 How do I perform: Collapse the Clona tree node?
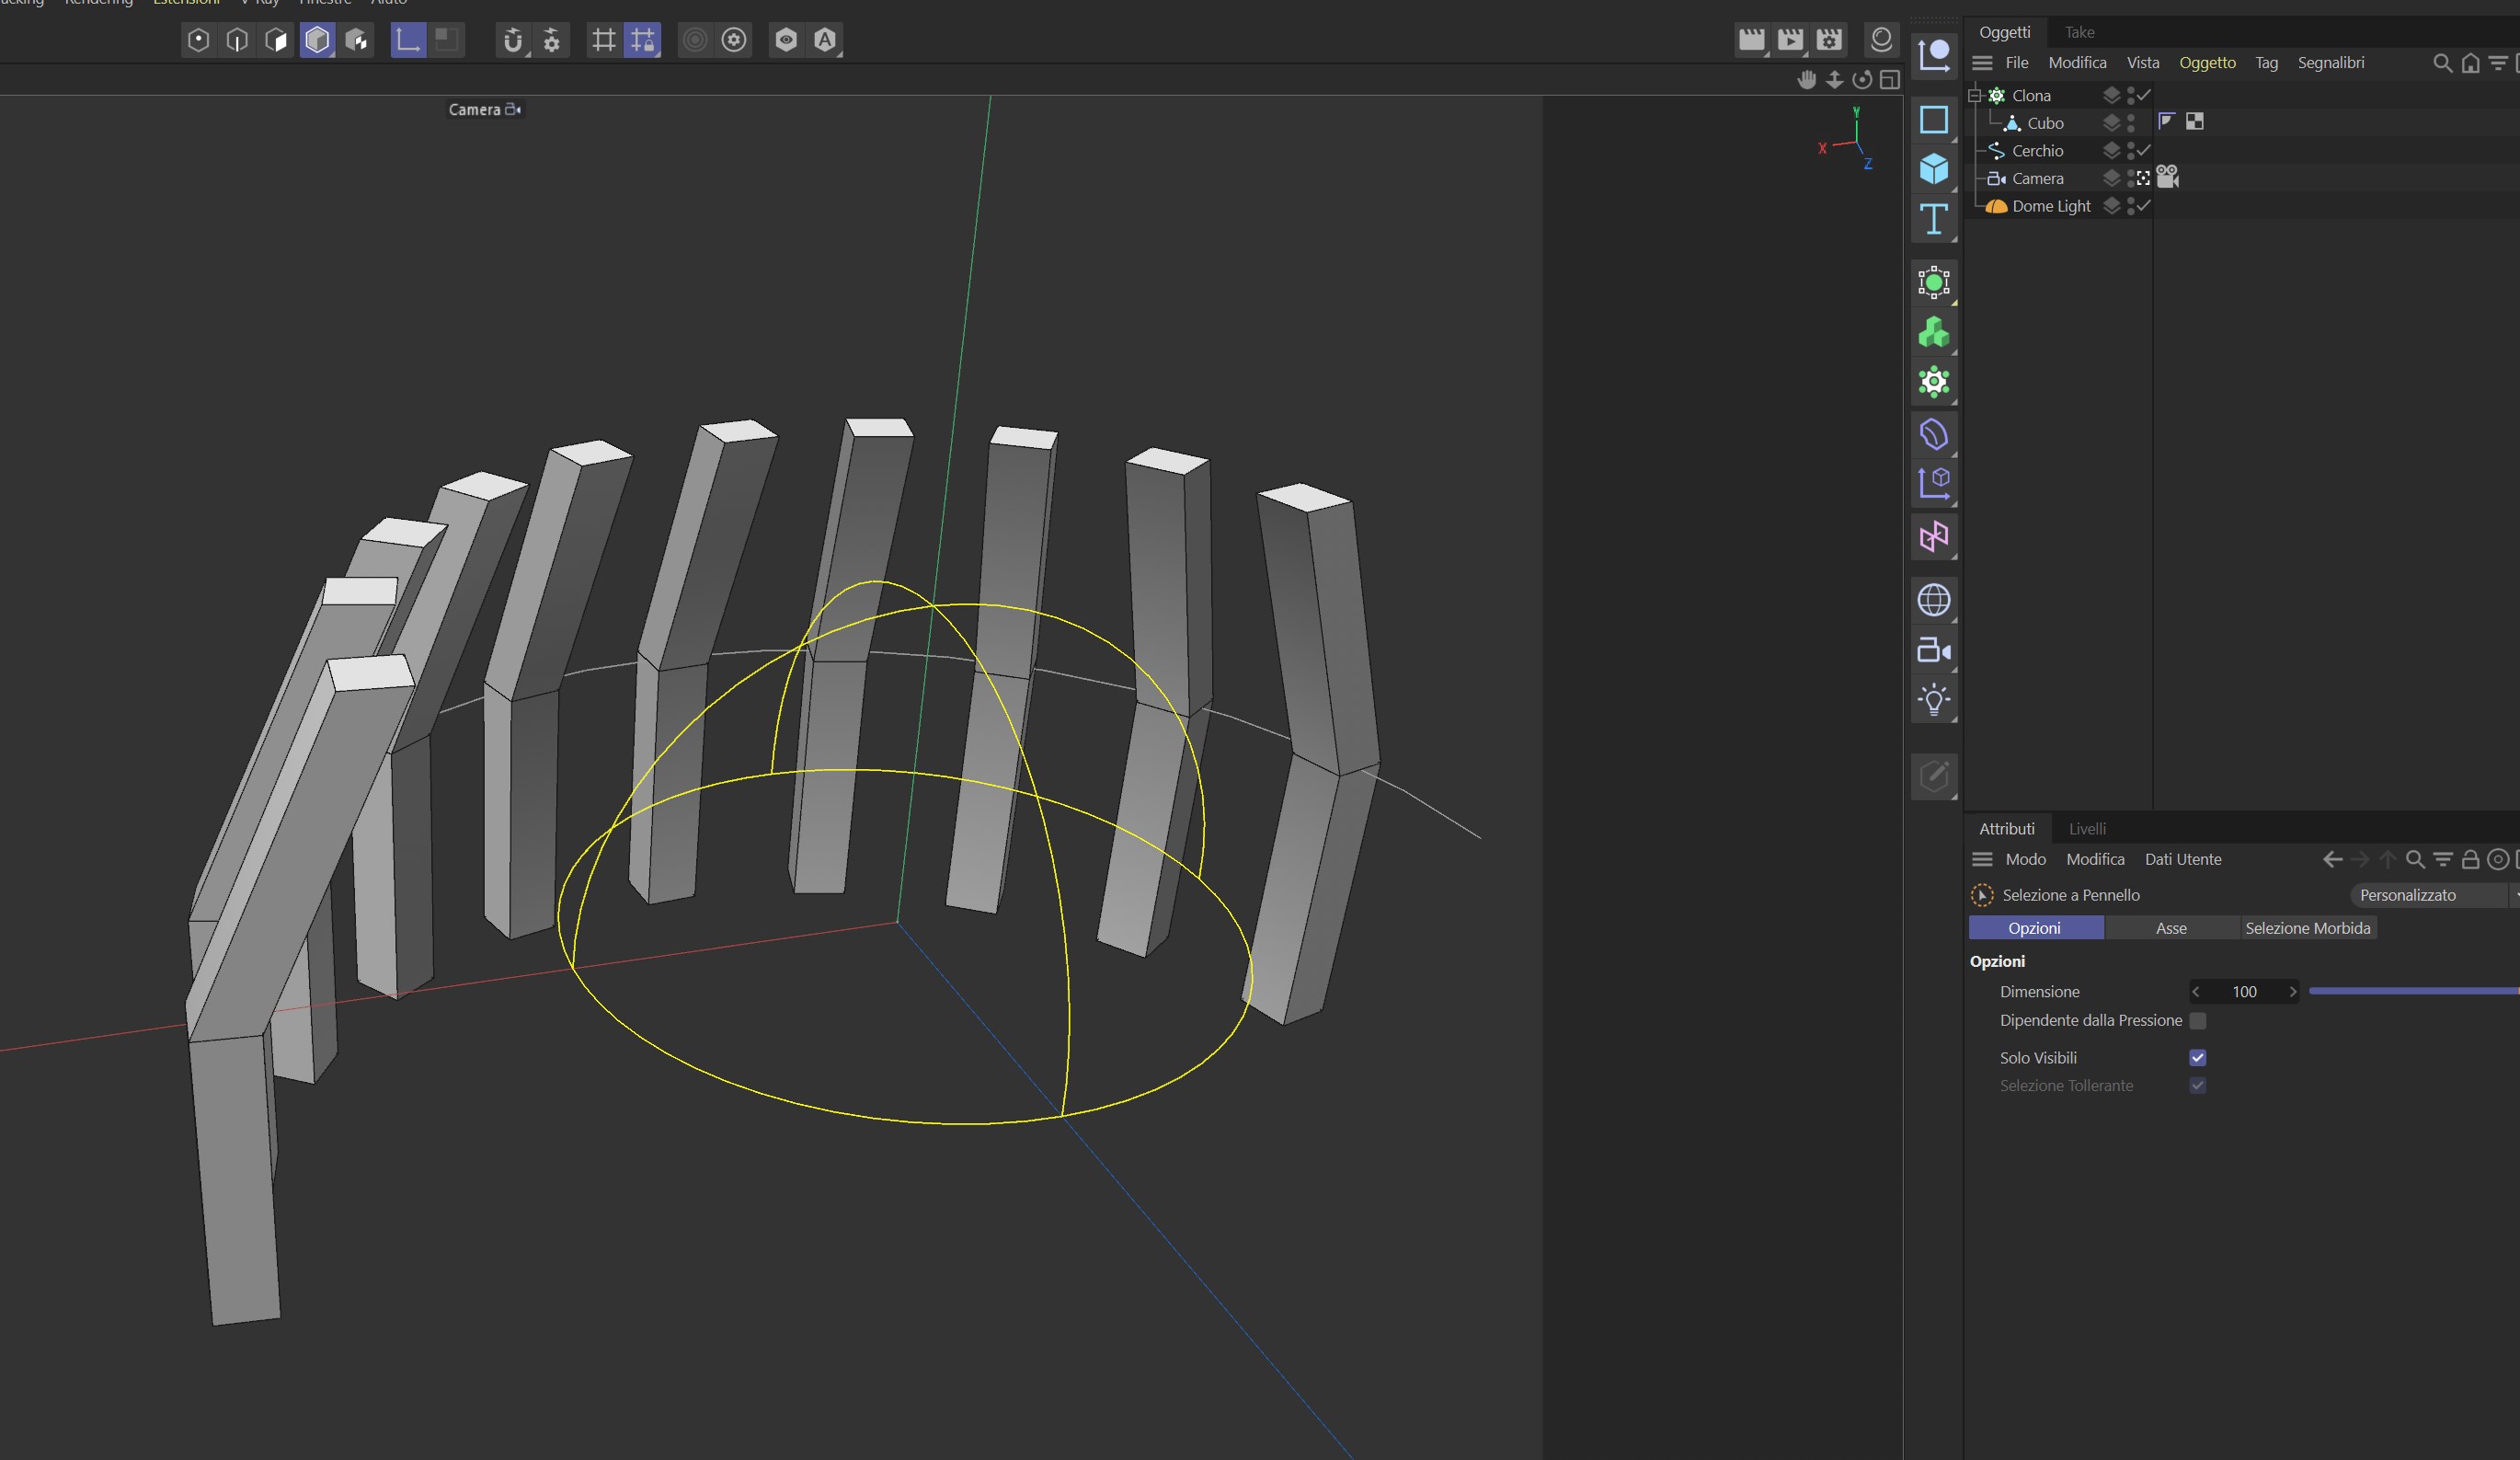click(x=1975, y=96)
